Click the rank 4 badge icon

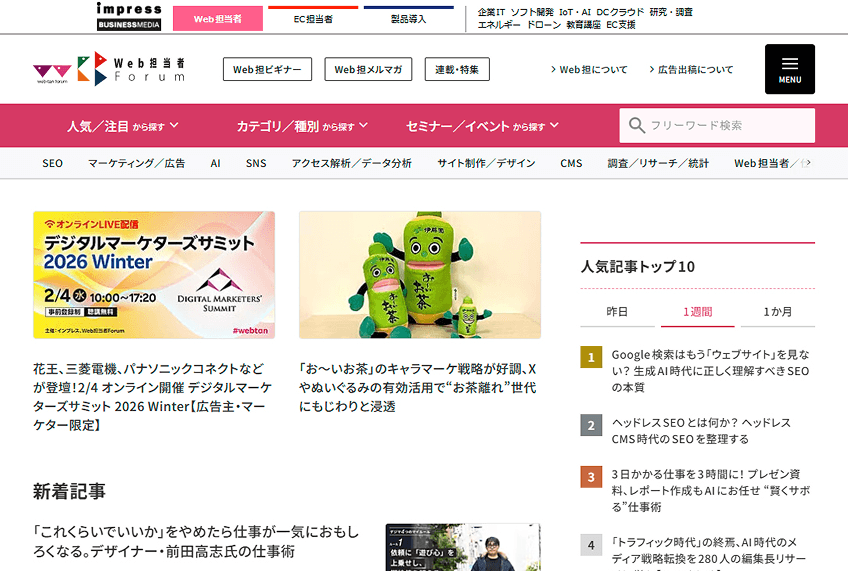point(591,545)
